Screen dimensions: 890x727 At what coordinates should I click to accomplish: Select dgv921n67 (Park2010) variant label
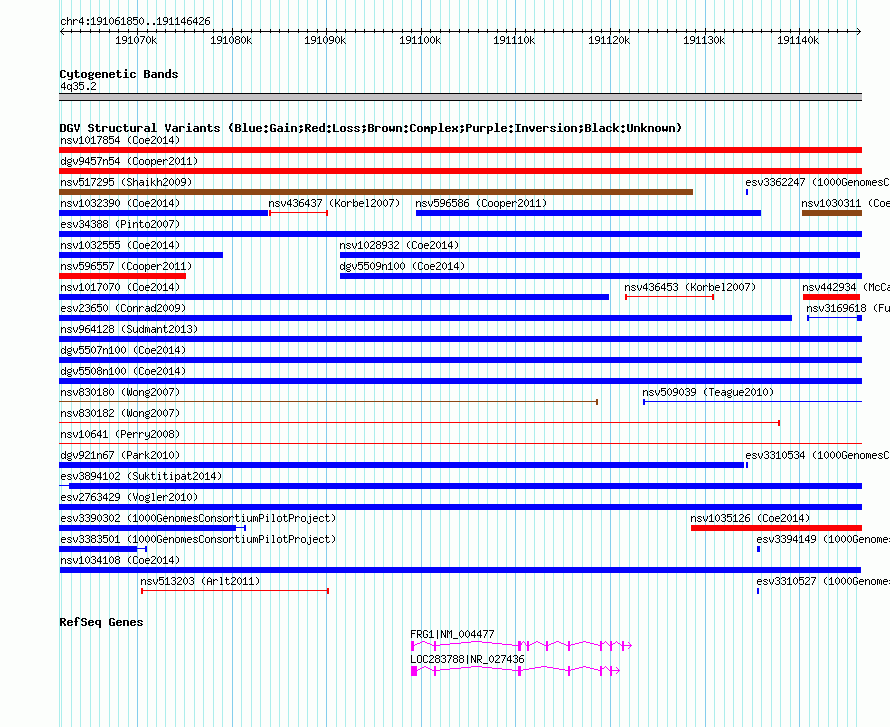coord(120,455)
